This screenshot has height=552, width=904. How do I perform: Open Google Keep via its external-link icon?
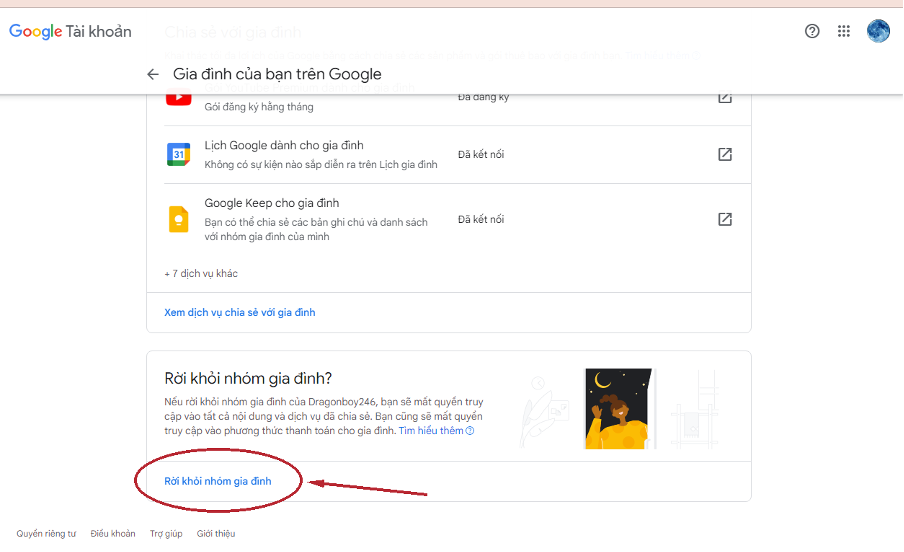725,219
